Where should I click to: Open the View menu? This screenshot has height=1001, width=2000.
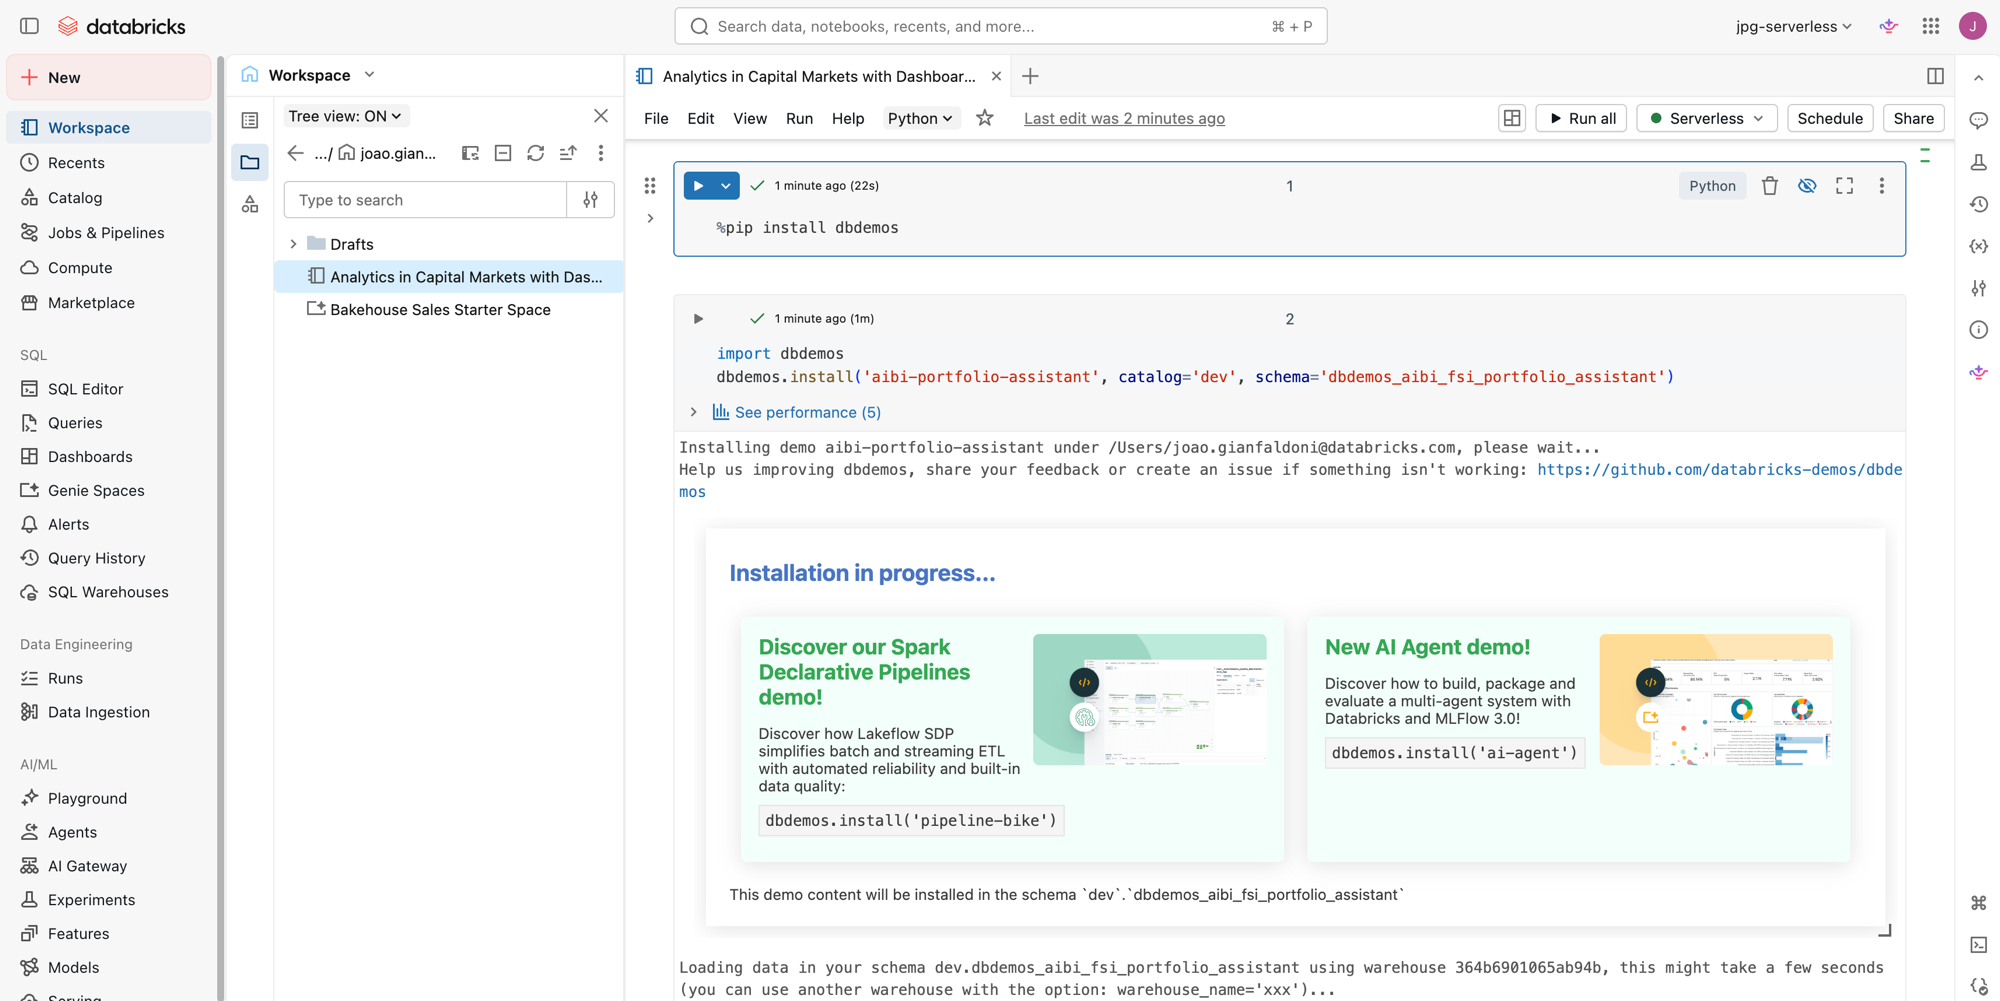point(750,118)
